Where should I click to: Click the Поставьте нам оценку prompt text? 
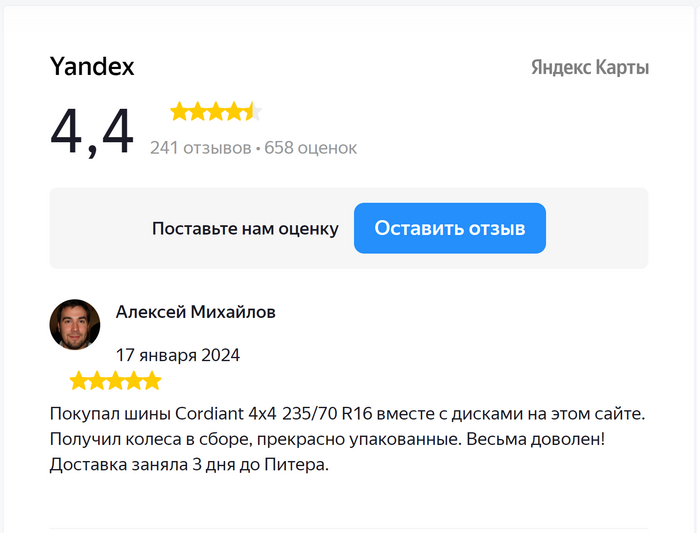245,229
